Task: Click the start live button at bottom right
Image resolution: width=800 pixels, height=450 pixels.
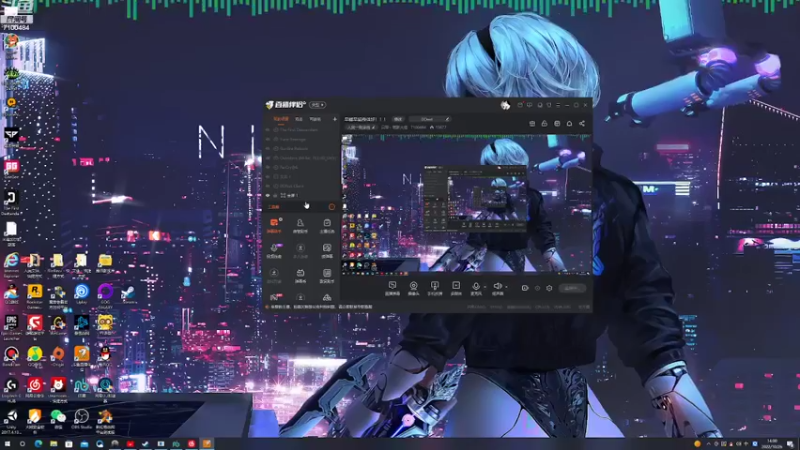Action: [572, 288]
